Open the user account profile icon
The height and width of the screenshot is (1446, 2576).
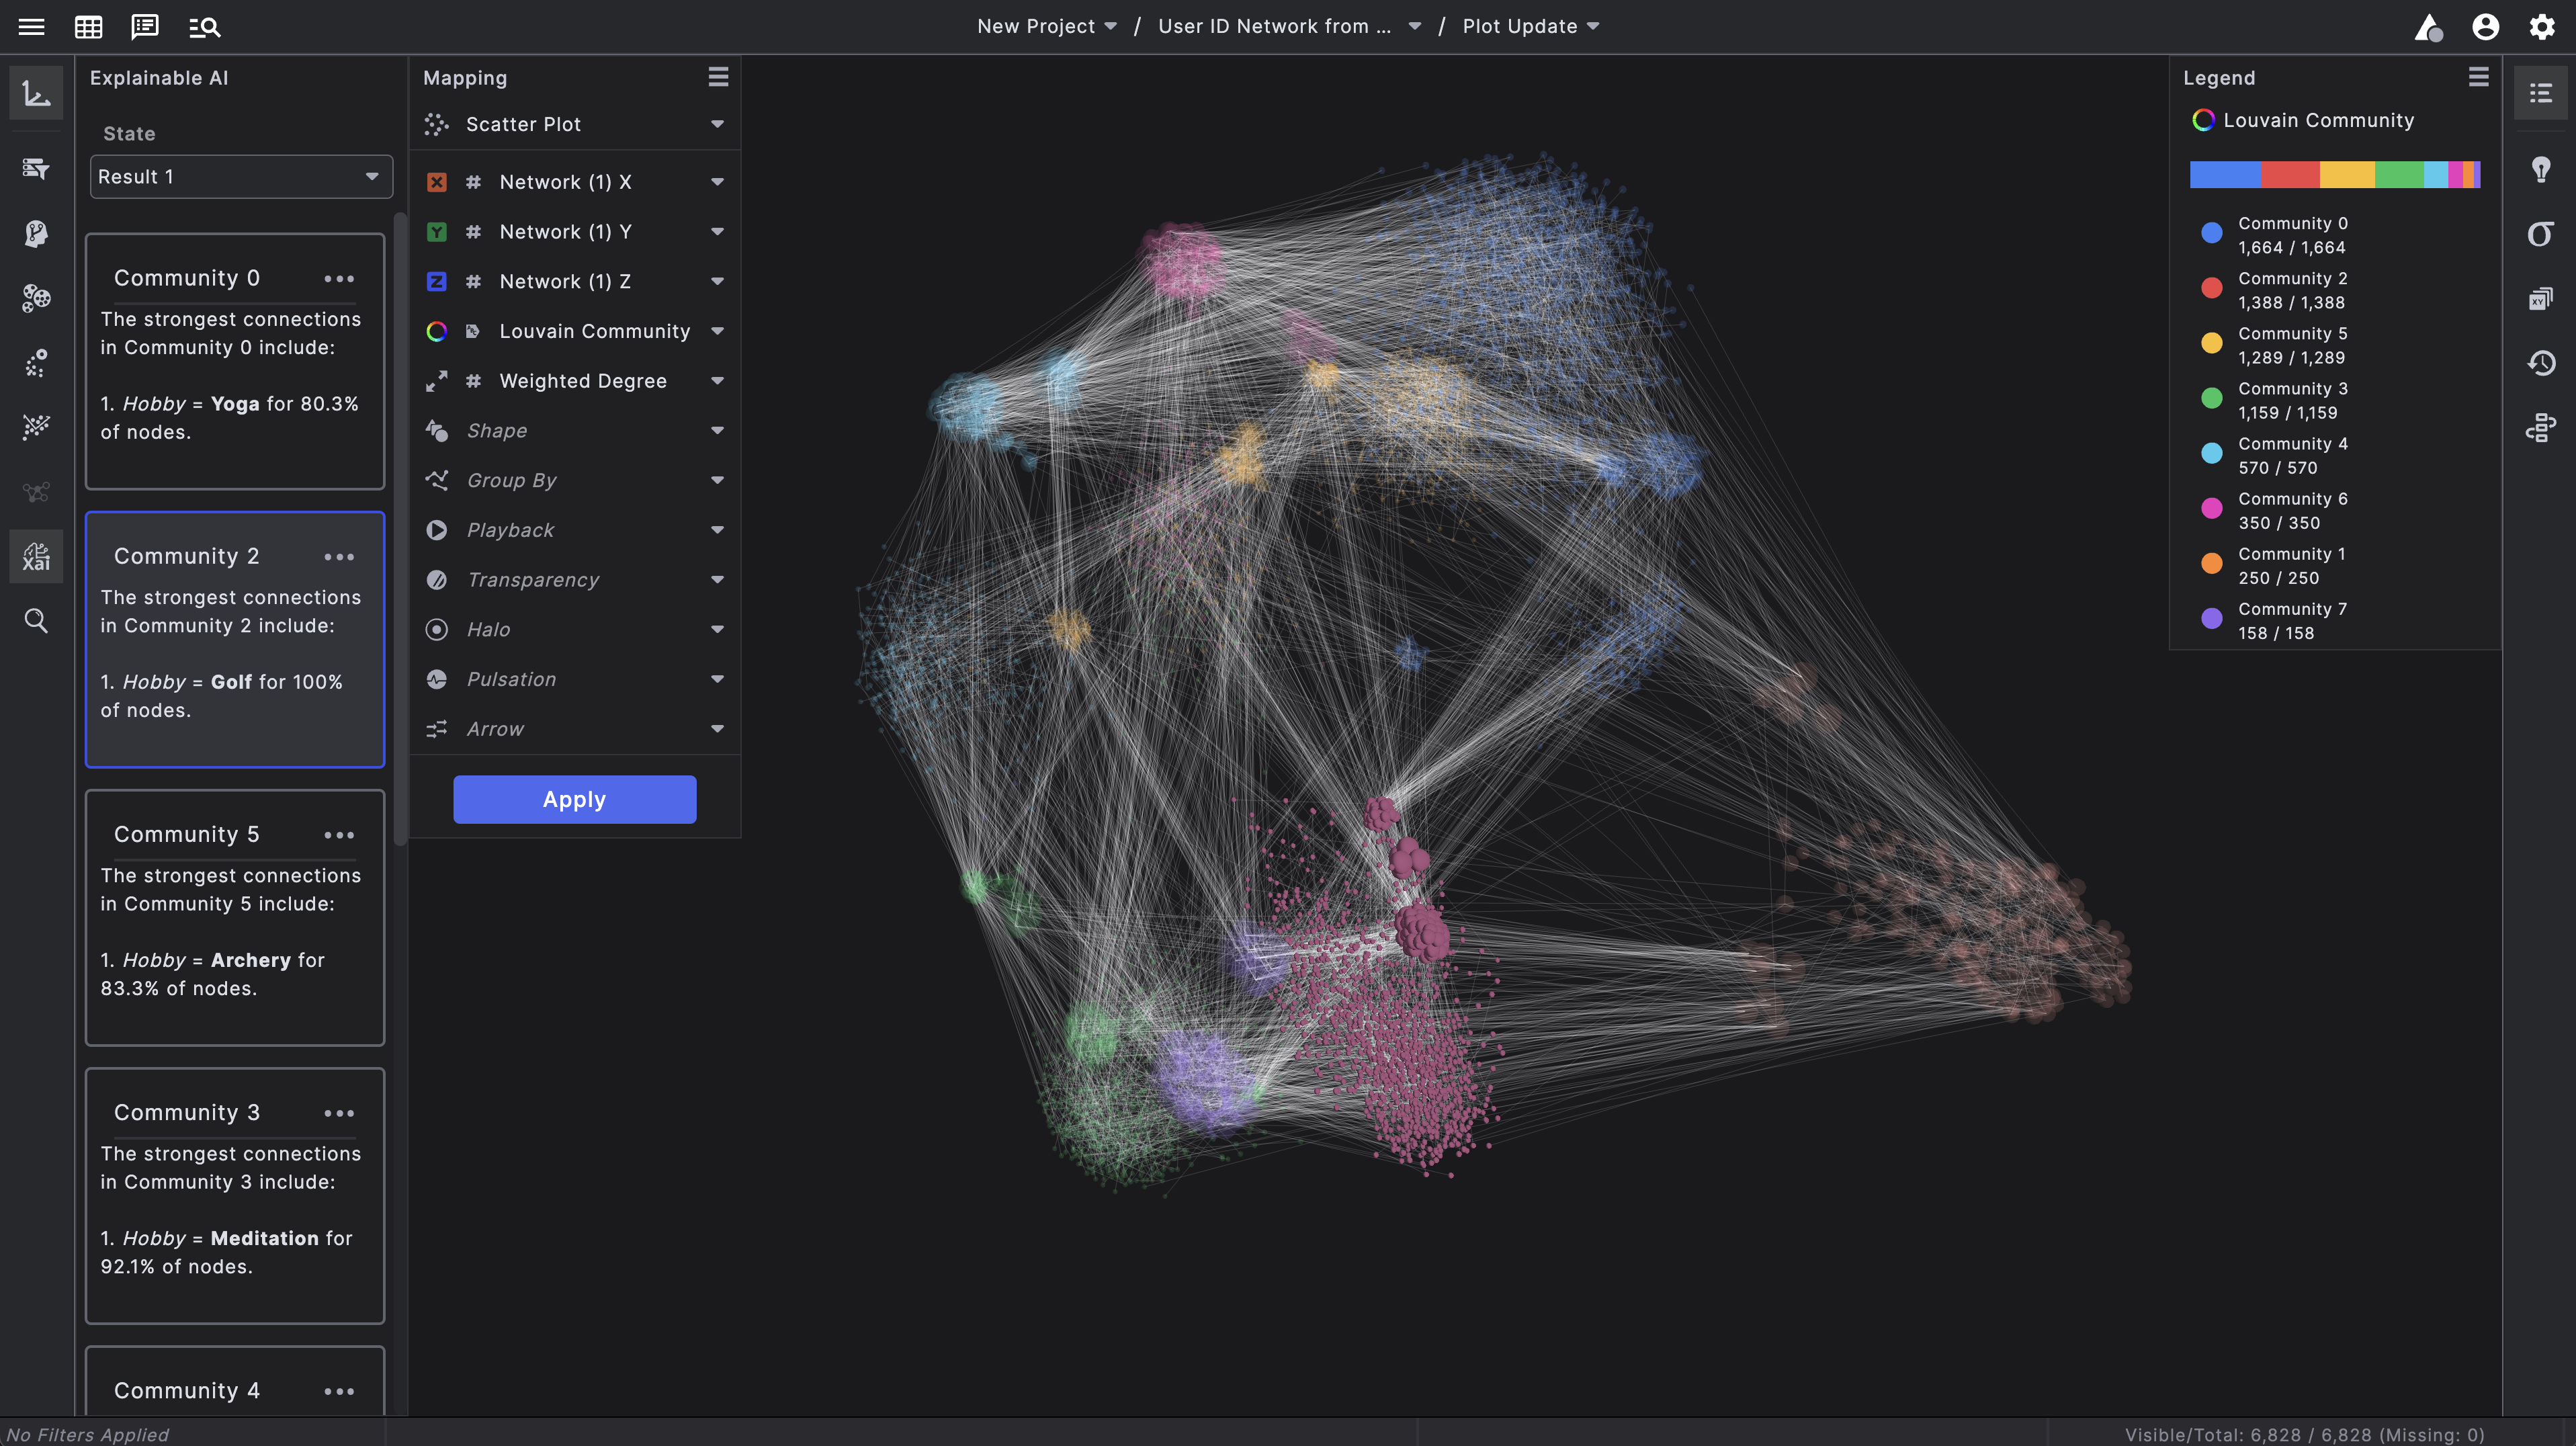[2485, 27]
